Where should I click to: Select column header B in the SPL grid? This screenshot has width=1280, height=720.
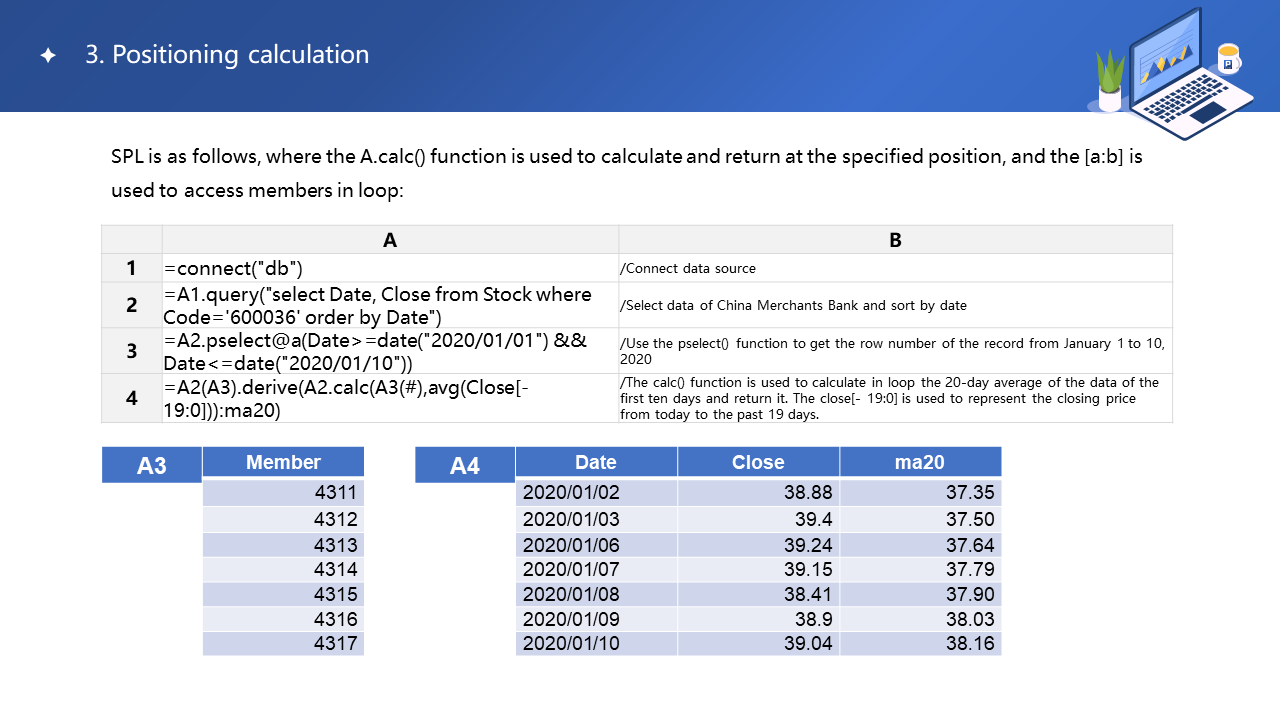pyautogui.click(x=895, y=240)
